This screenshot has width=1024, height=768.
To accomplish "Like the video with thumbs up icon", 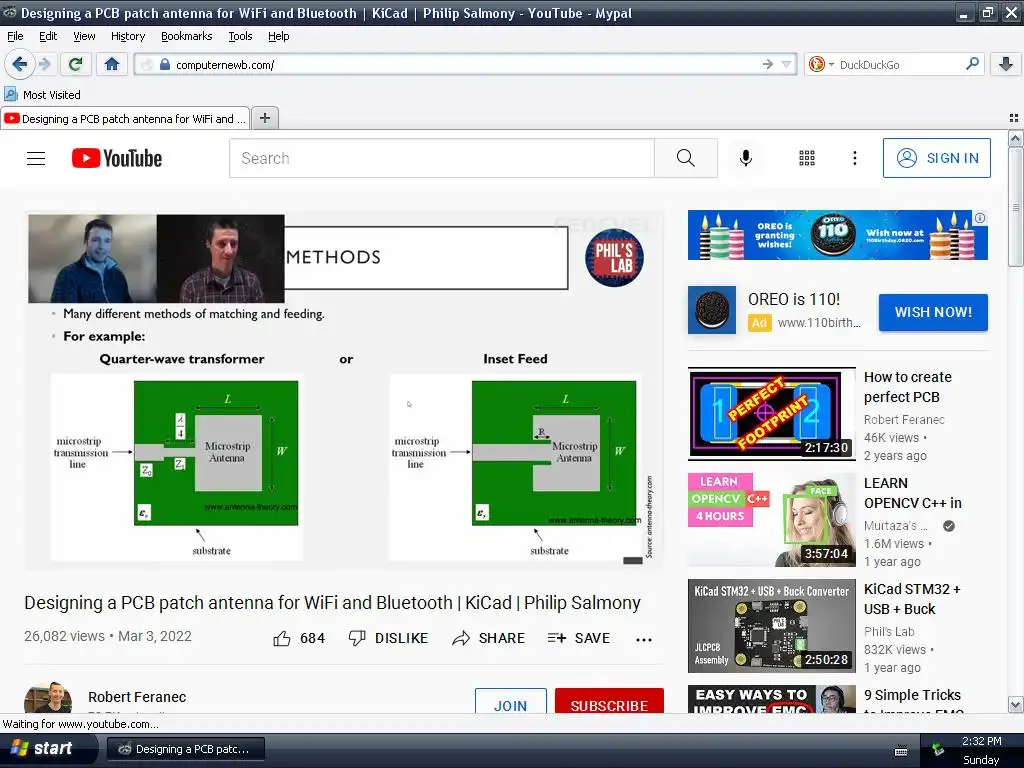I will pyautogui.click(x=281, y=638).
